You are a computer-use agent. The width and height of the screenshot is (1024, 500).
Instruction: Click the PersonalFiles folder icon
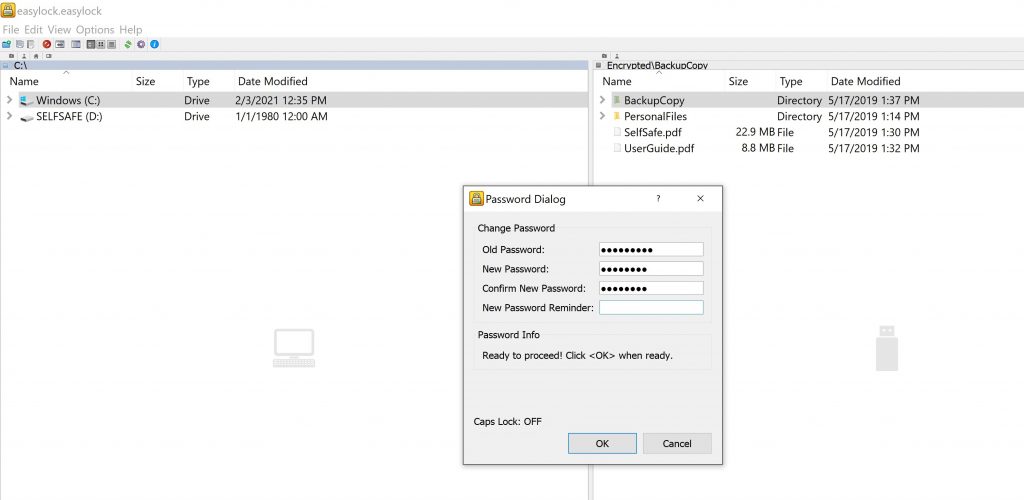point(616,116)
